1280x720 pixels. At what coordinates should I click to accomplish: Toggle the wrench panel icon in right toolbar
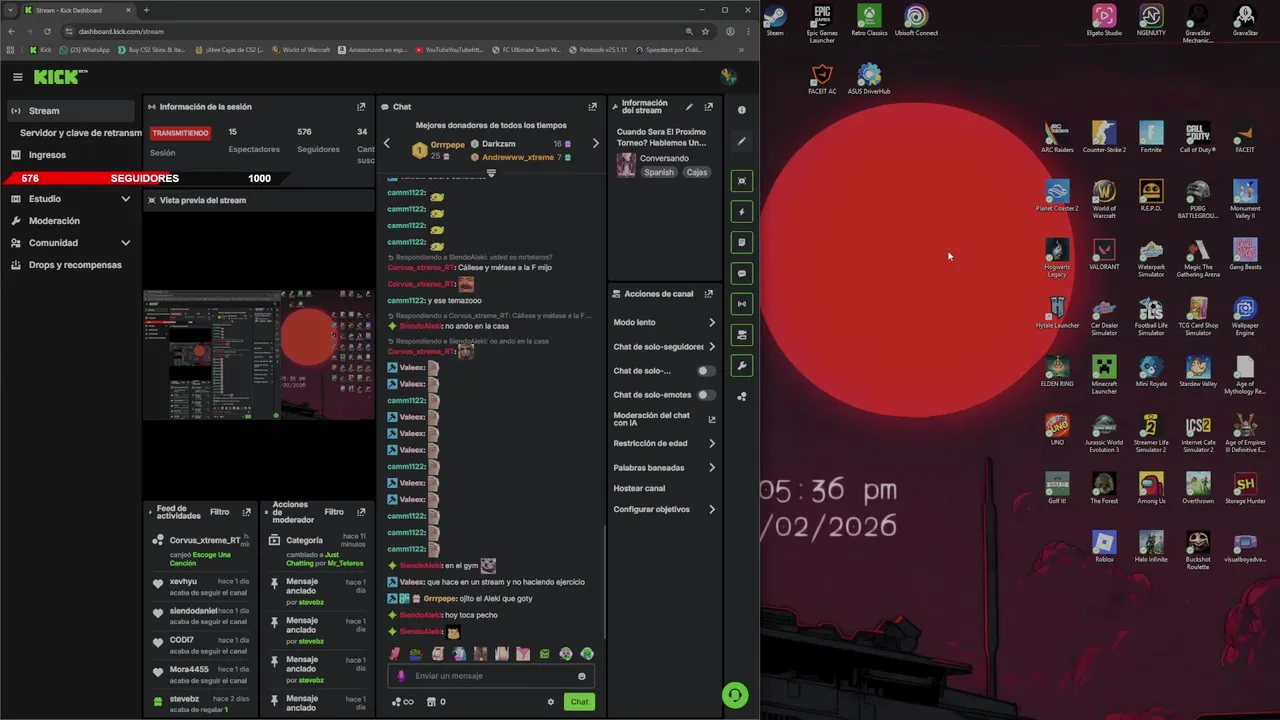tap(742, 366)
